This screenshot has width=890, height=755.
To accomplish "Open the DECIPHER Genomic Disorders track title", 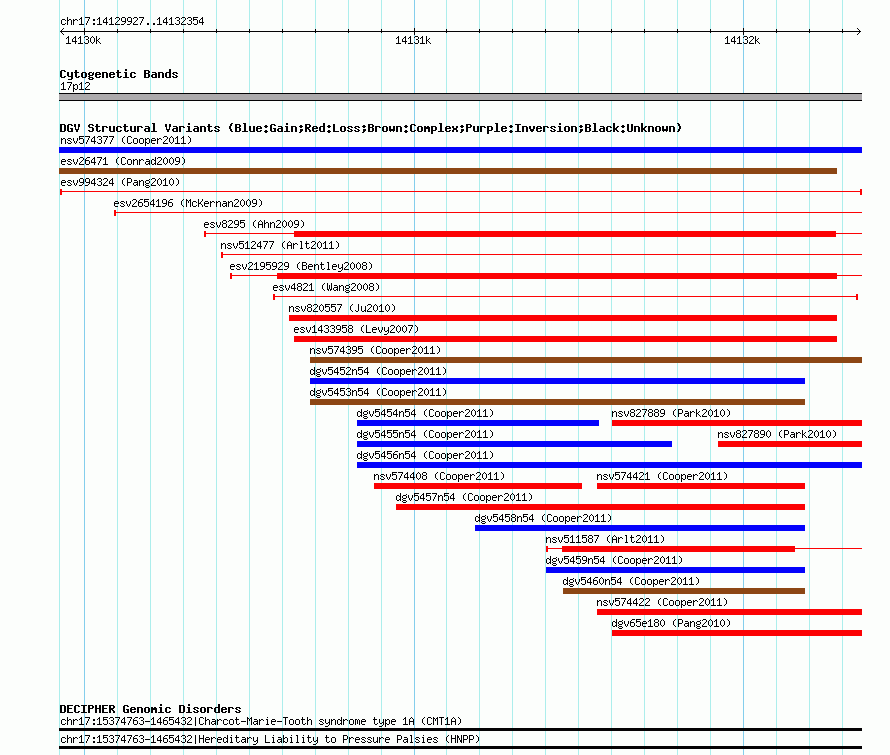I will point(150,709).
